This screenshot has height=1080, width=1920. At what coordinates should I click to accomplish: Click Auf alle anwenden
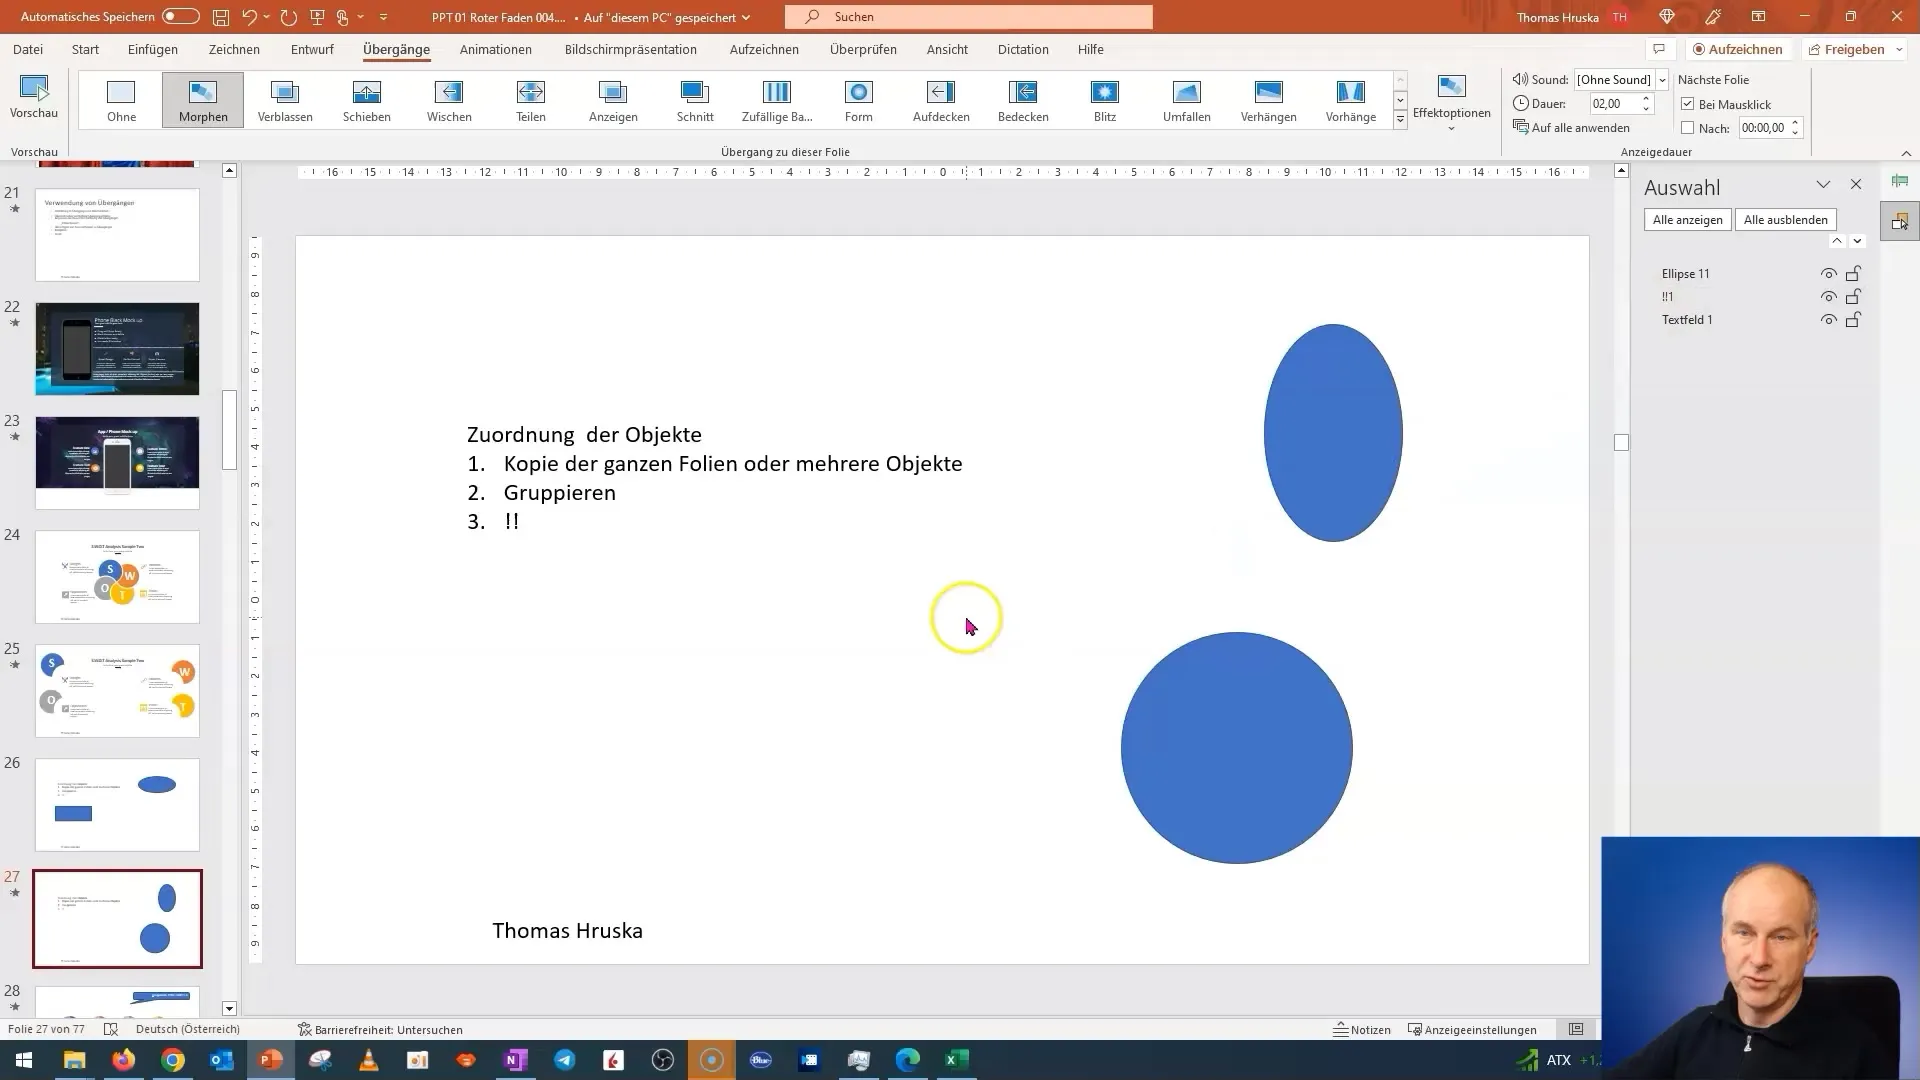(1572, 128)
